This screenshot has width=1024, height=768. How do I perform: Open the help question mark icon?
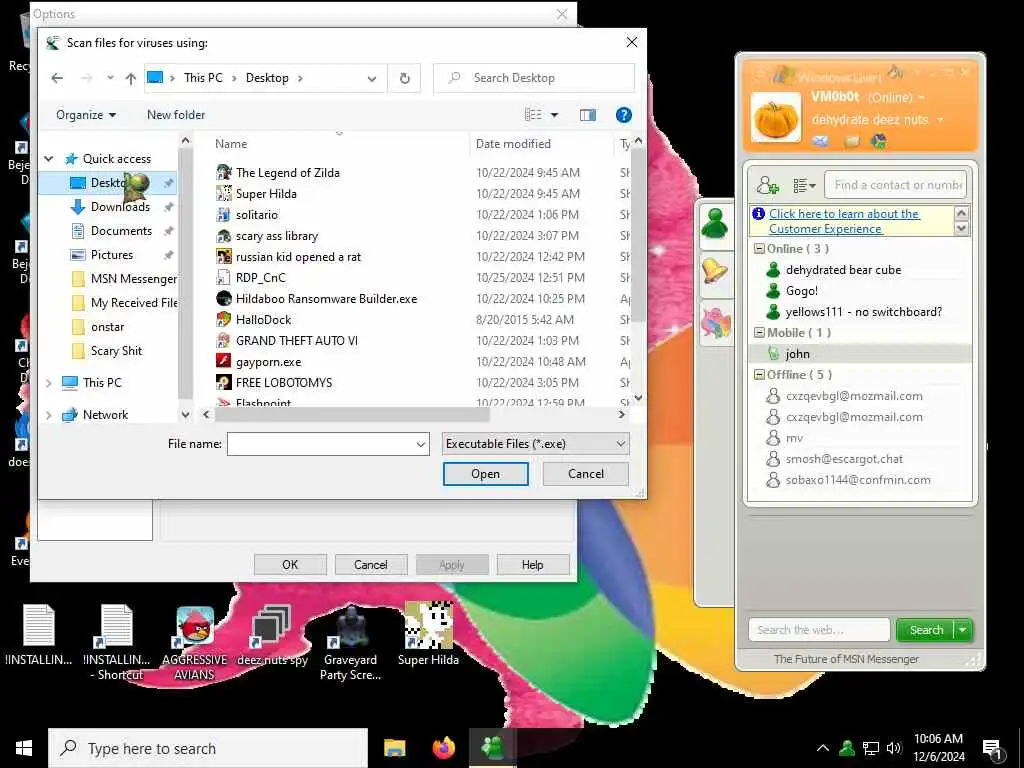624,115
